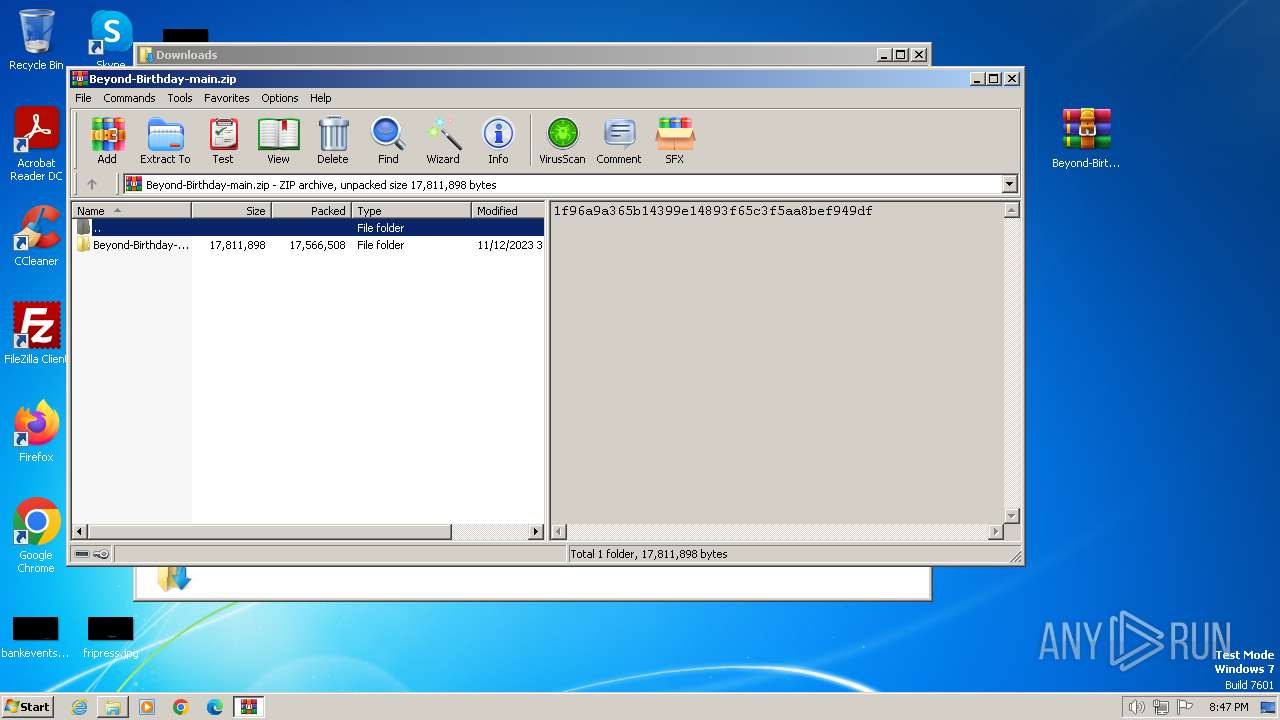The height and width of the screenshot is (720, 1280).
Task: Click comment pane scroll down arrow
Action: (1011, 516)
